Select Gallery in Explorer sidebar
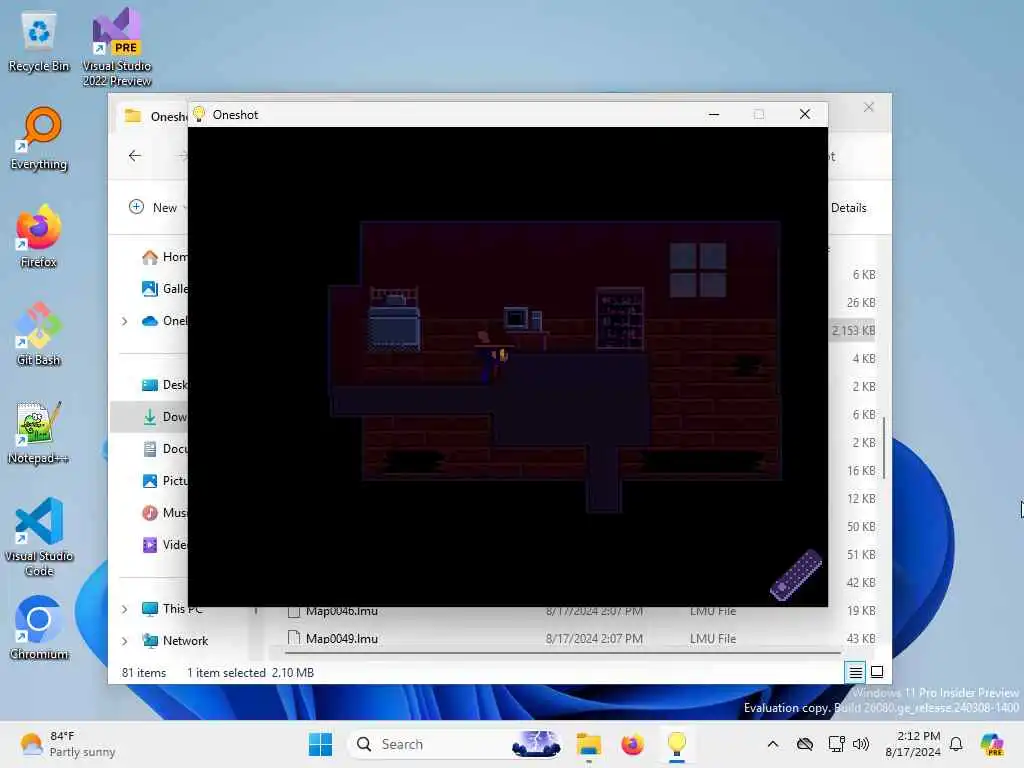This screenshot has height=768, width=1024. click(x=165, y=289)
